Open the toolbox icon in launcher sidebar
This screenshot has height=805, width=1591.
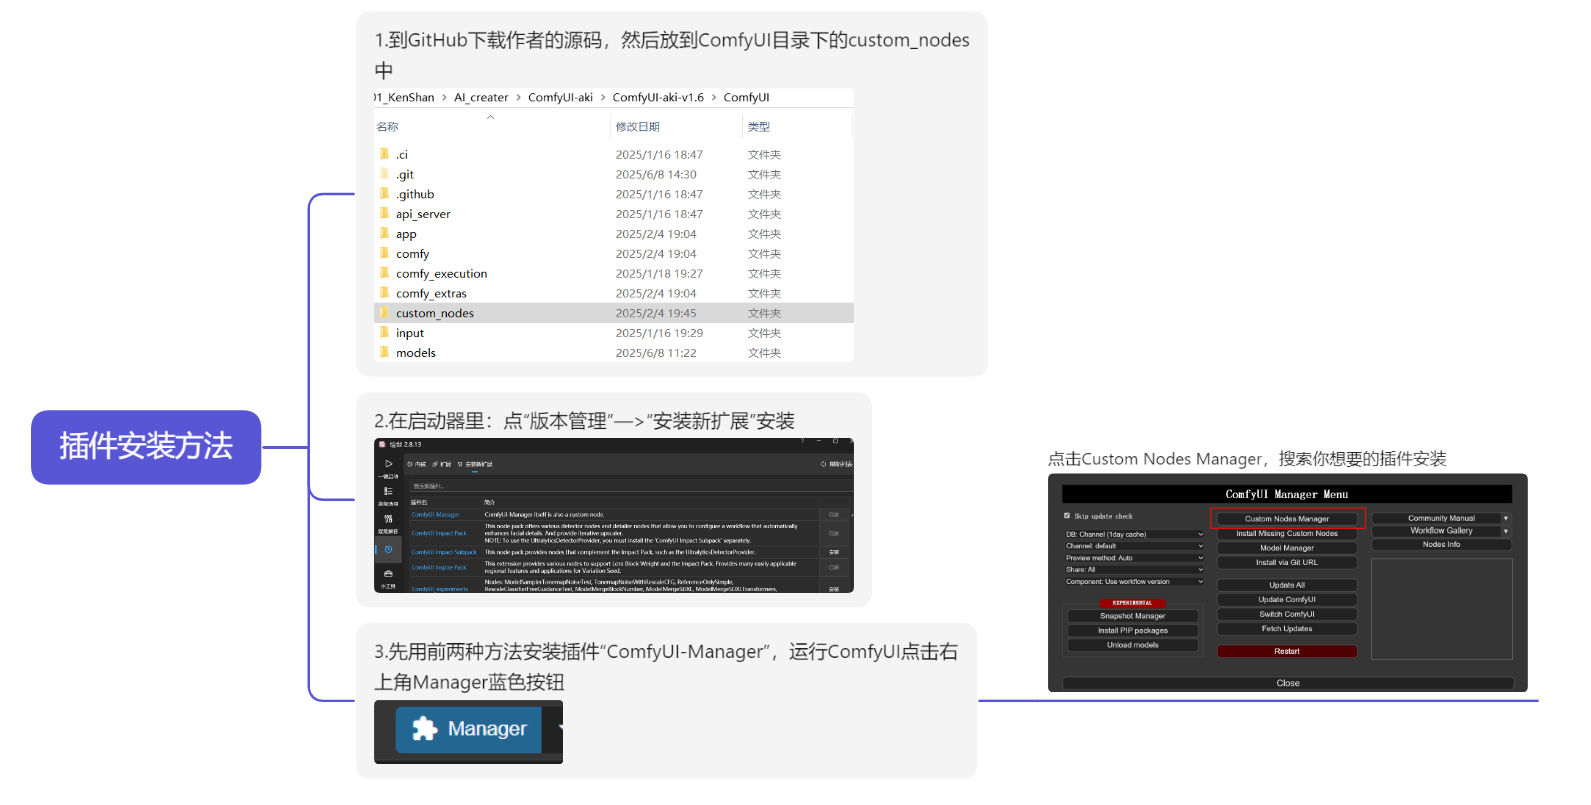point(388,574)
